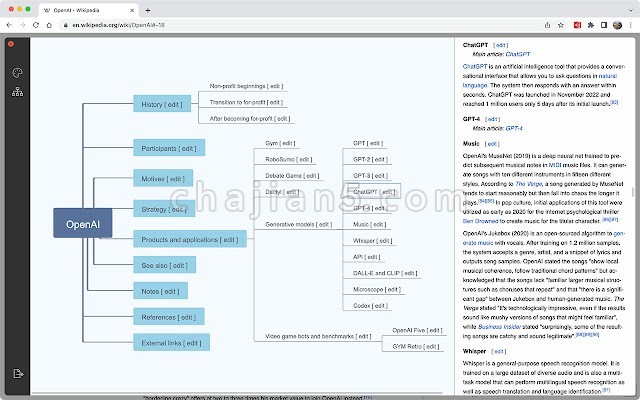Screen dimensions: 640x400
Task: Select the OpenAI - Wikipedia tab
Action: (89, 10)
